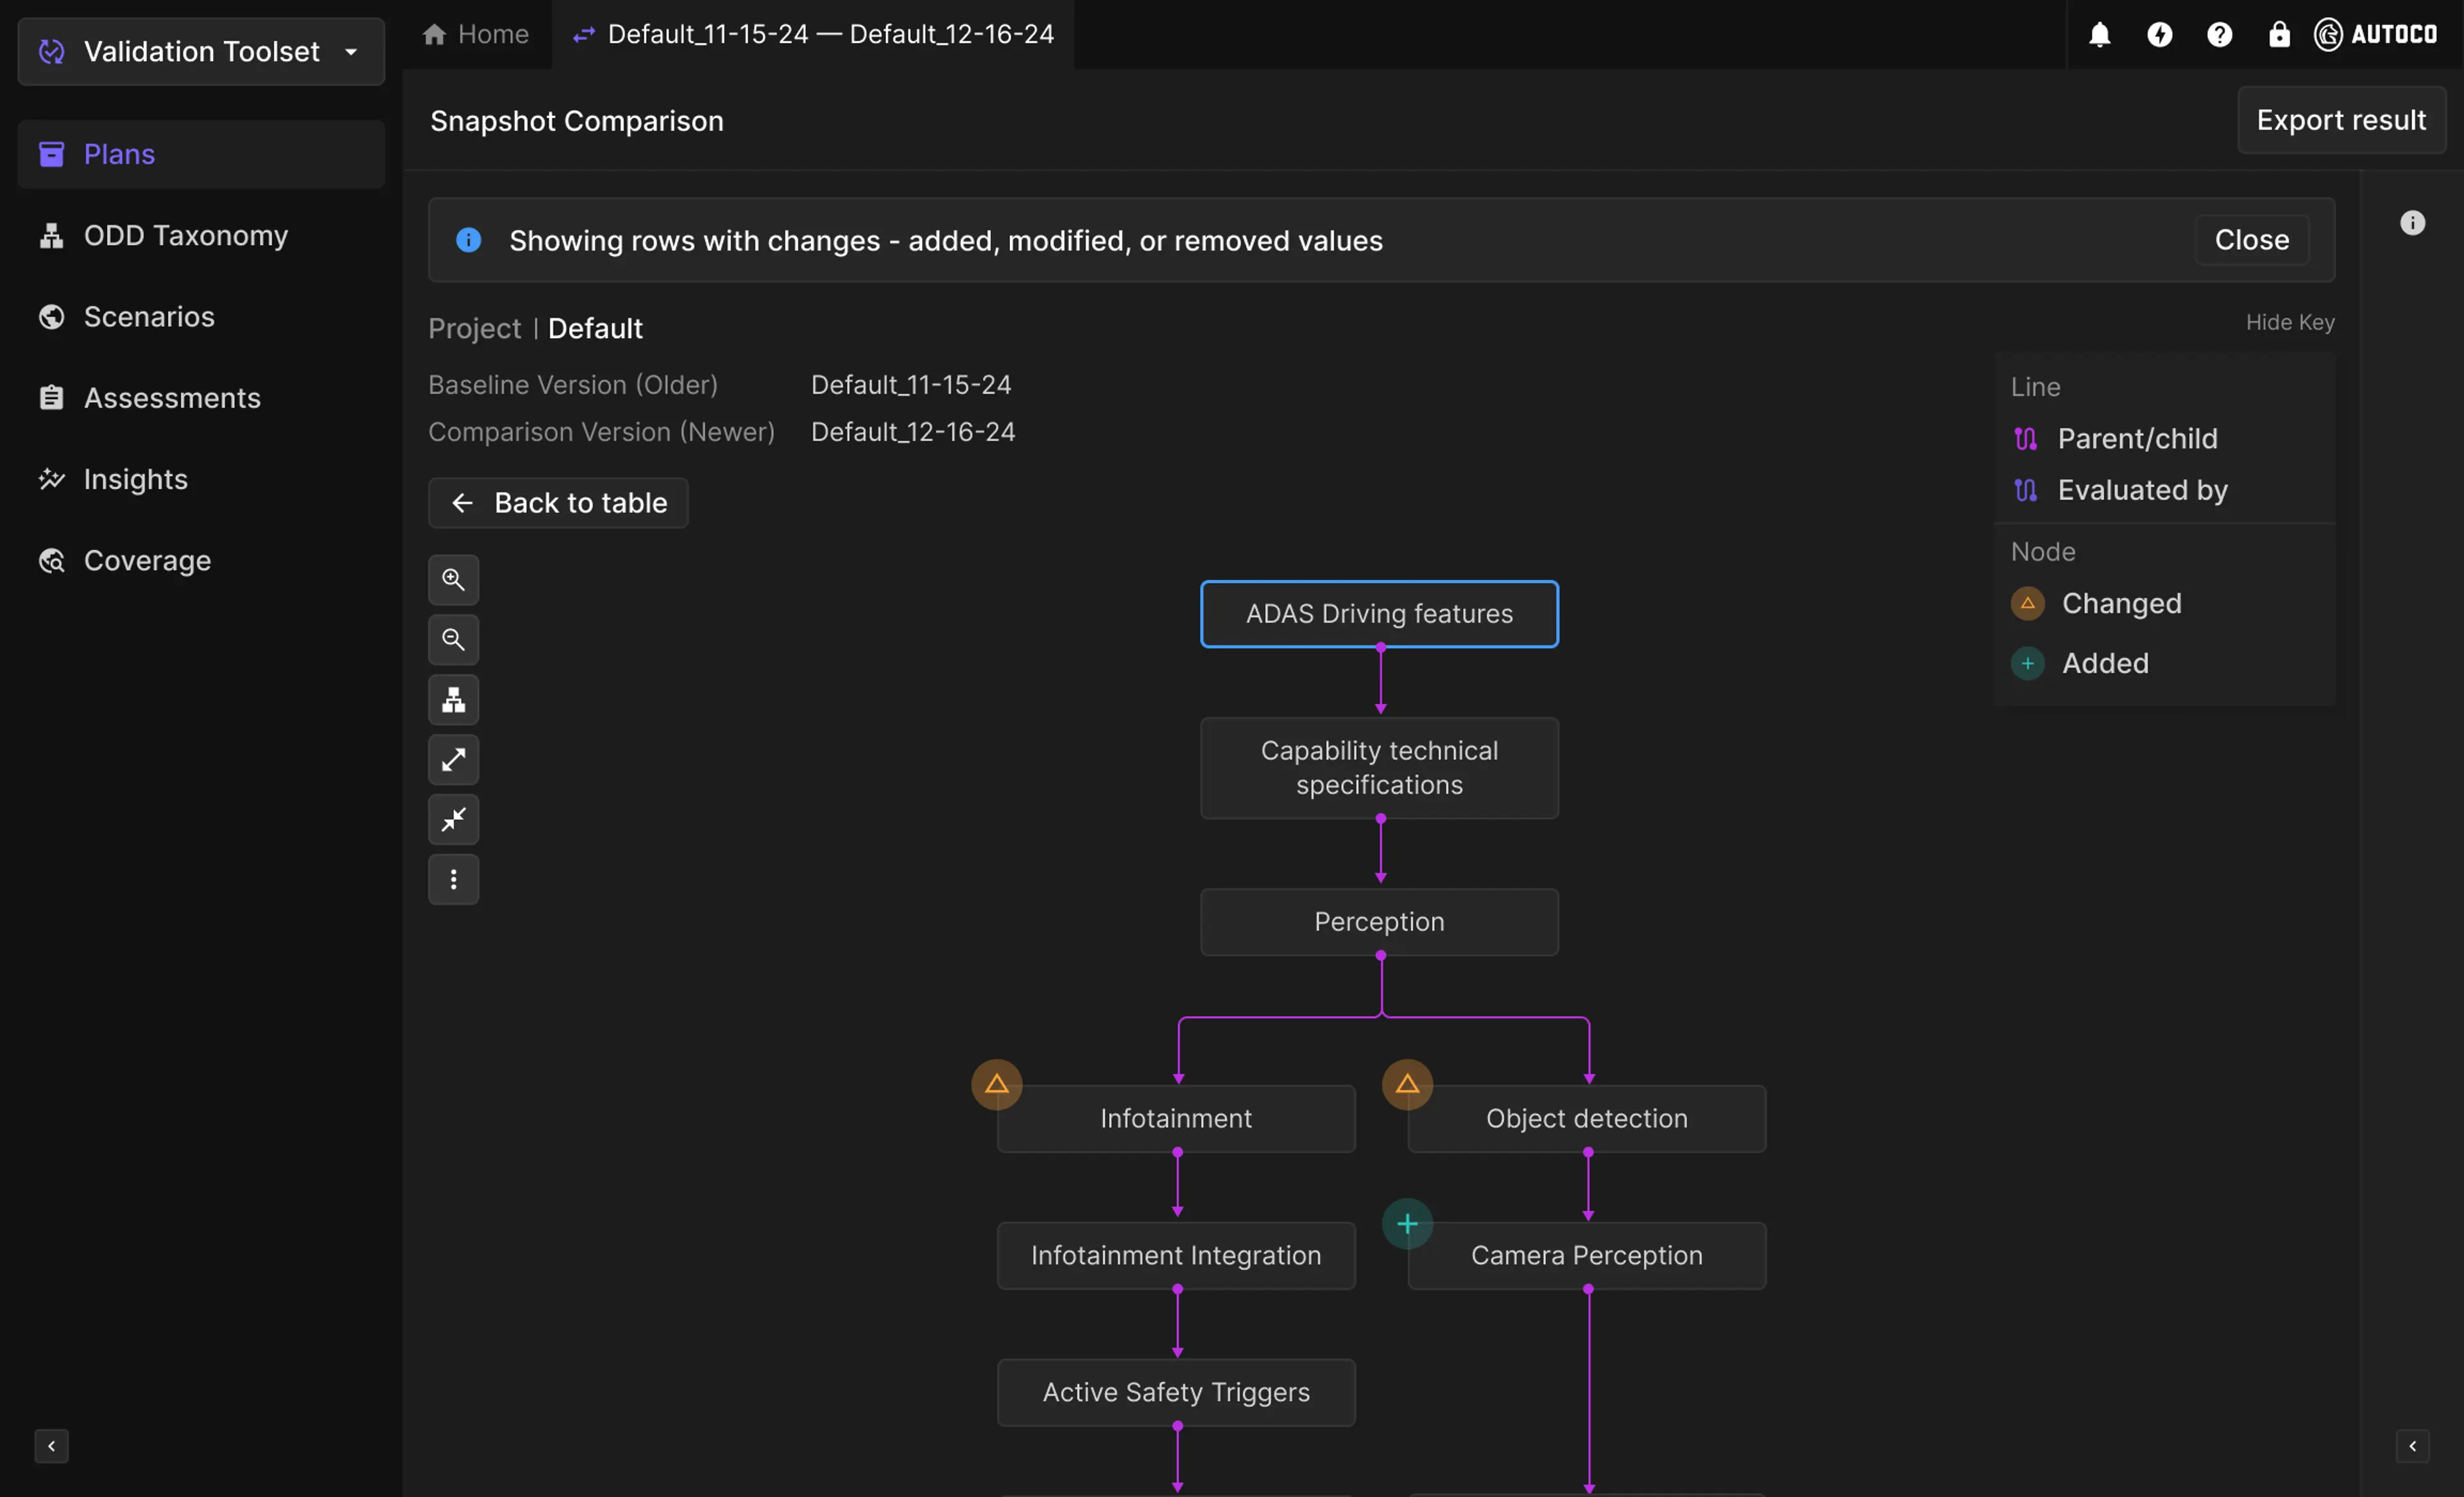Viewport: 2464px width, 1497px height.
Task: Click the hierarchy layout icon
Action: point(453,700)
